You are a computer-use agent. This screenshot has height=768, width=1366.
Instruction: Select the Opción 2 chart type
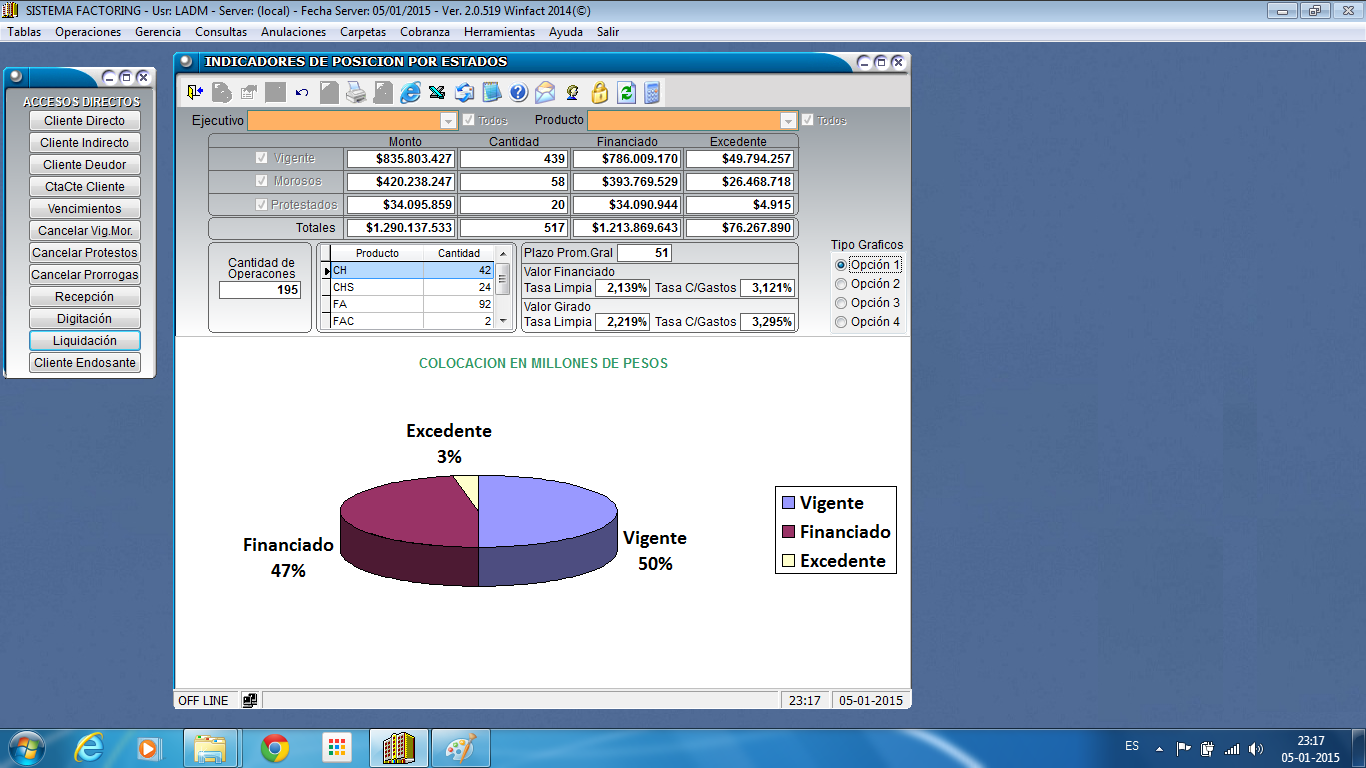(841, 284)
